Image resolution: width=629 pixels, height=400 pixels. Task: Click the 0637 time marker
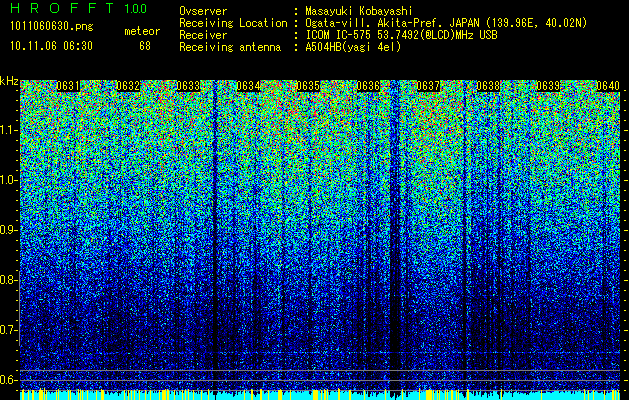click(x=428, y=86)
